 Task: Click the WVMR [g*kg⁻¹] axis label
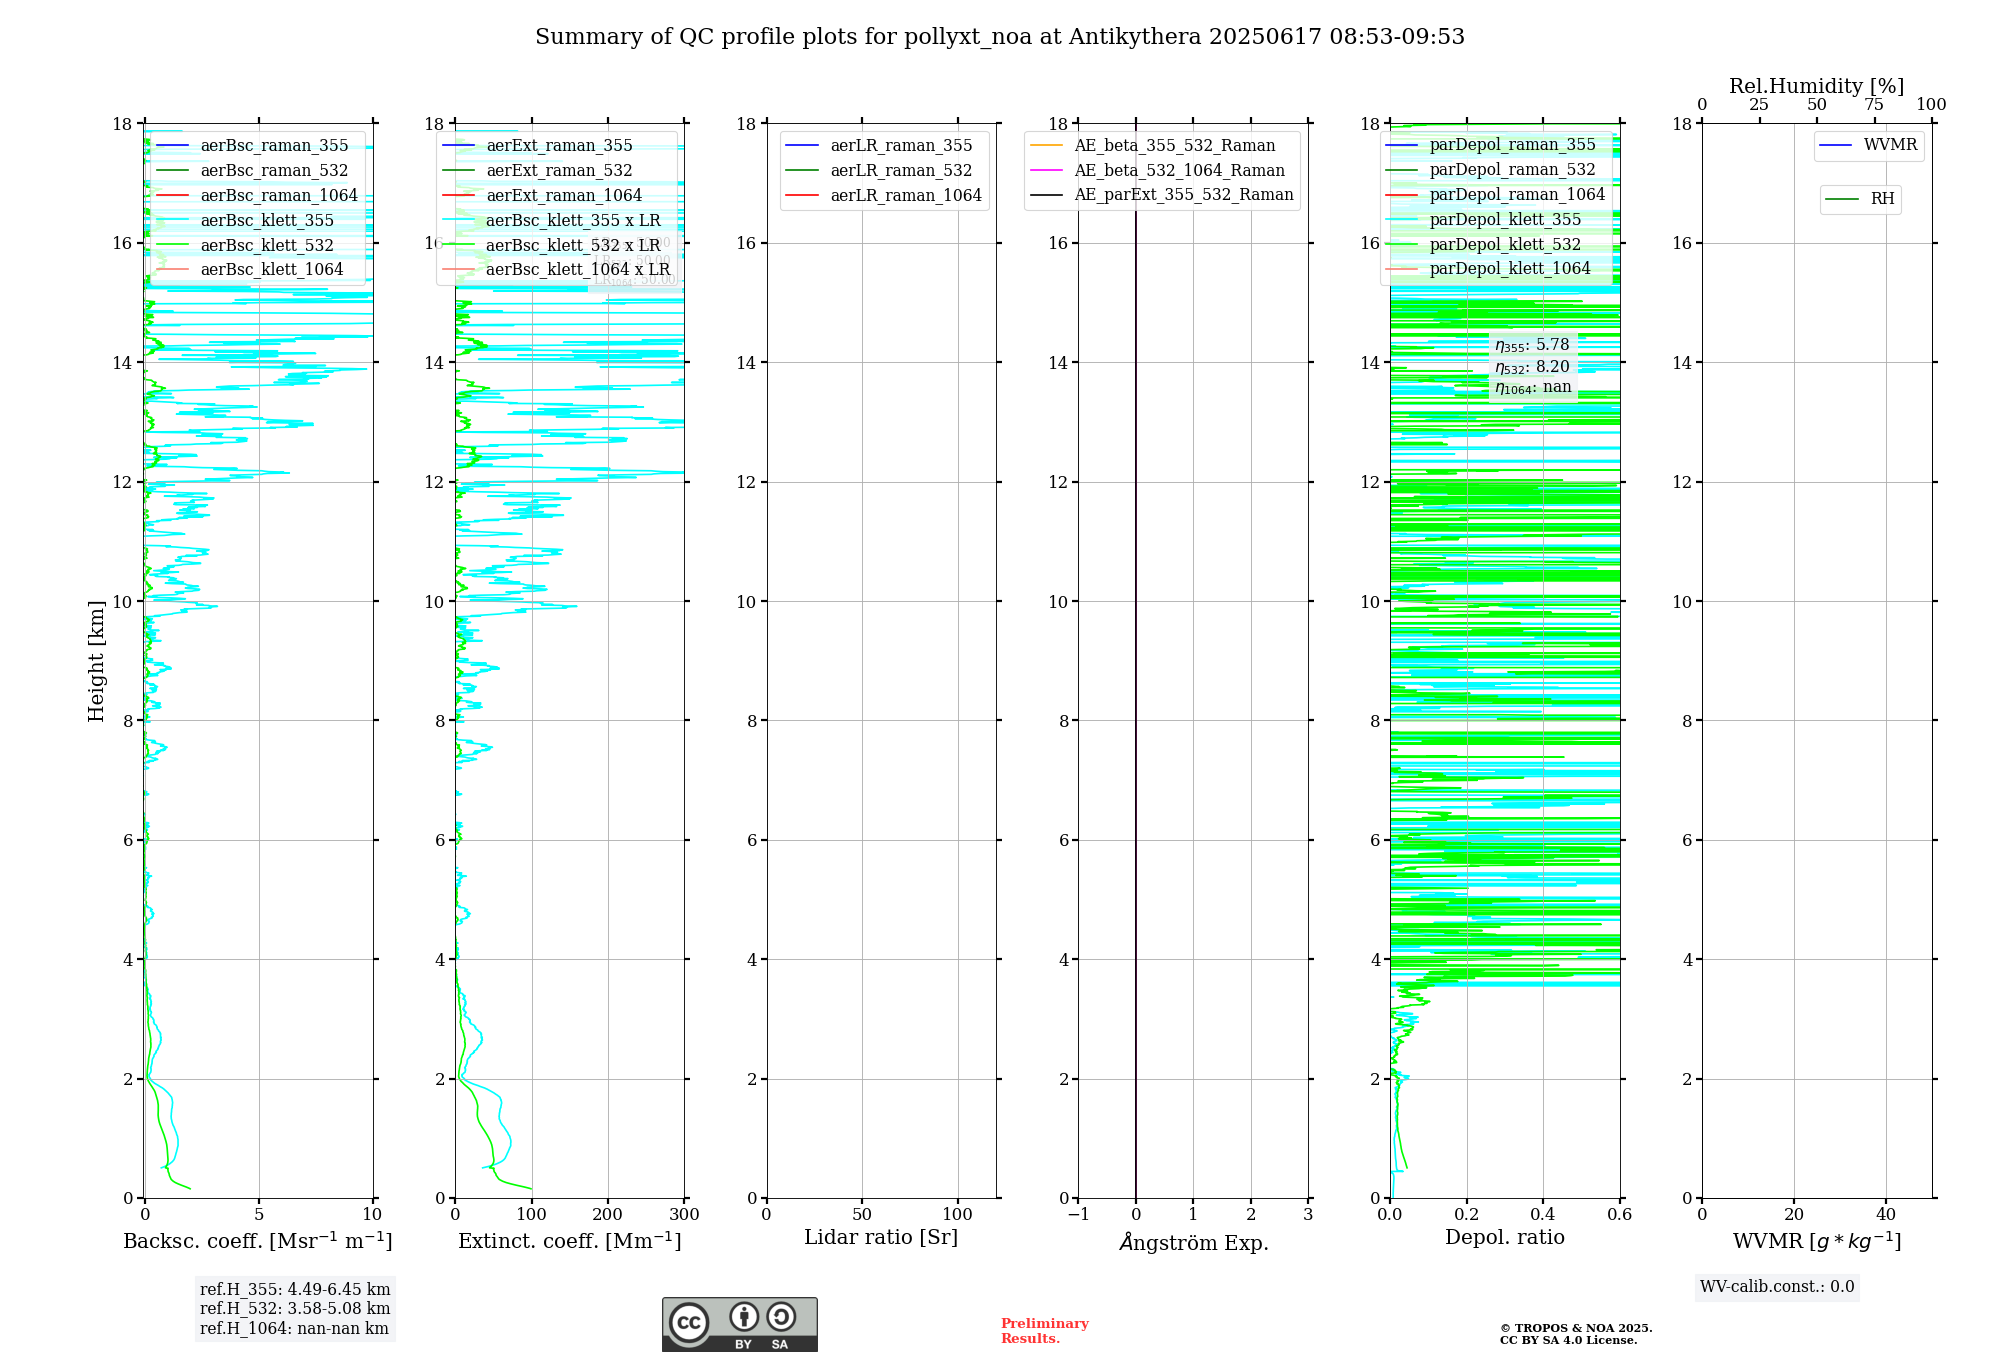[1817, 1241]
